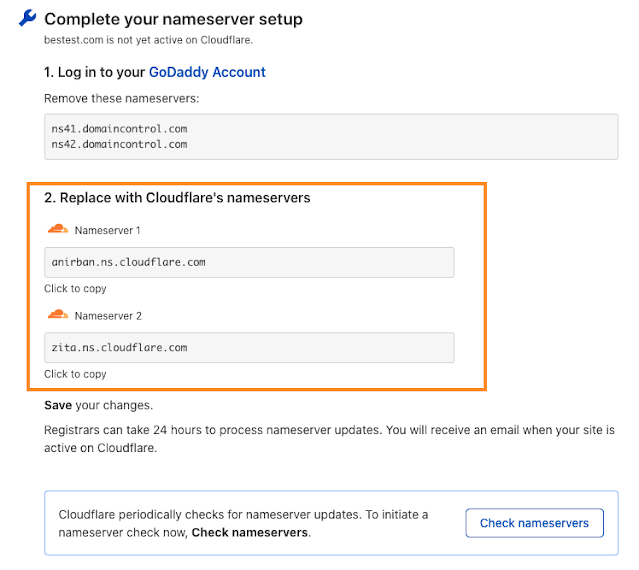Open the GoDaddy Account link
The width and height of the screenshot is (639, 570).
207,72
